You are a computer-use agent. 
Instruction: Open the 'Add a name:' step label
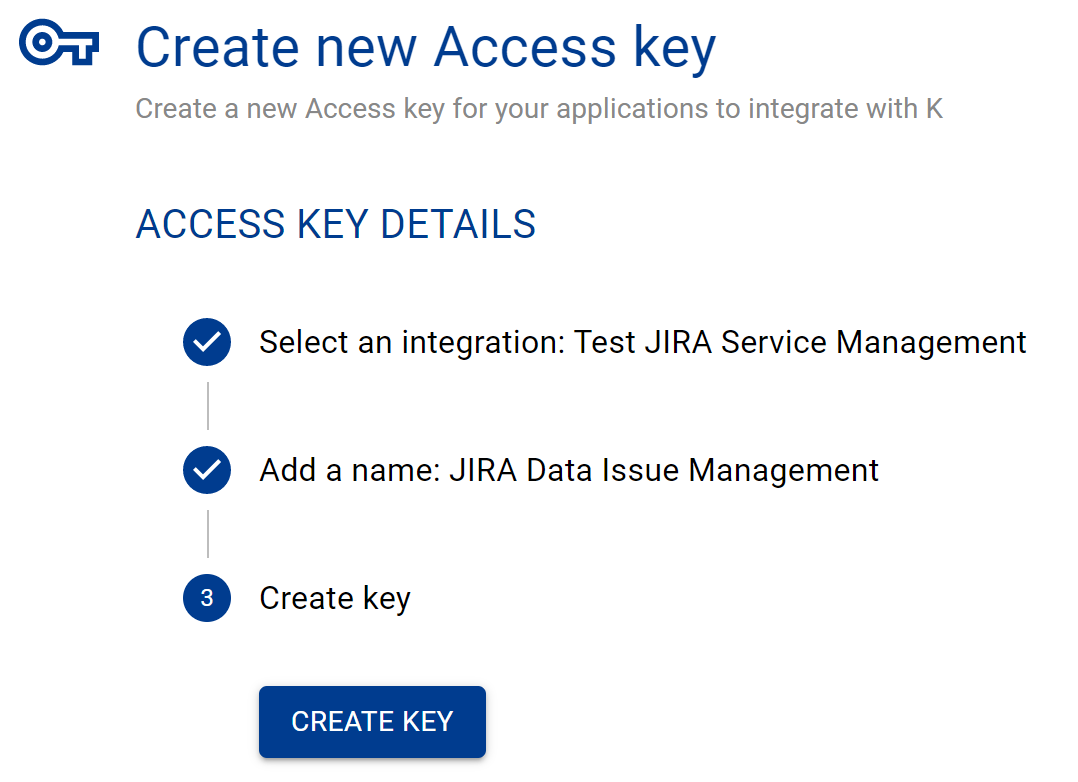coord(348,470)
